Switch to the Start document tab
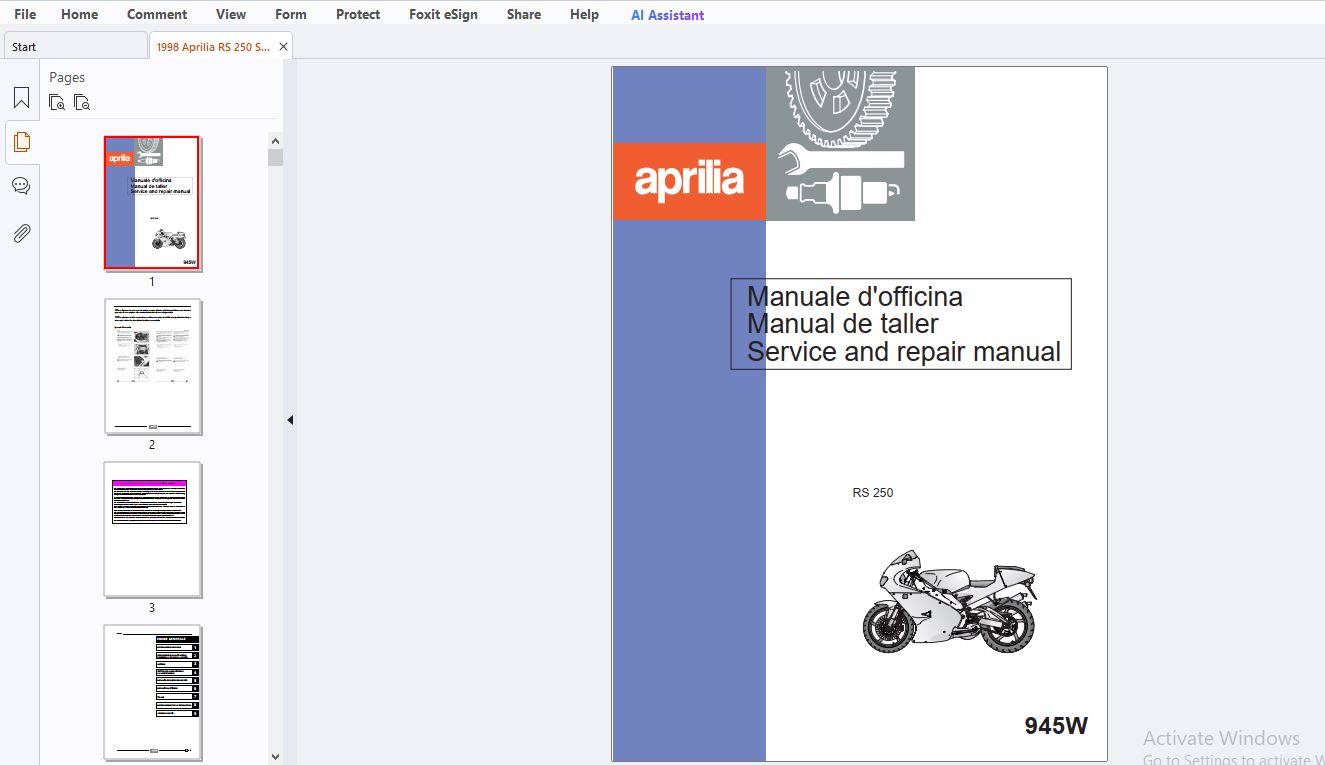The height and width of the screenshot is (765, 1325). [75, 46]
